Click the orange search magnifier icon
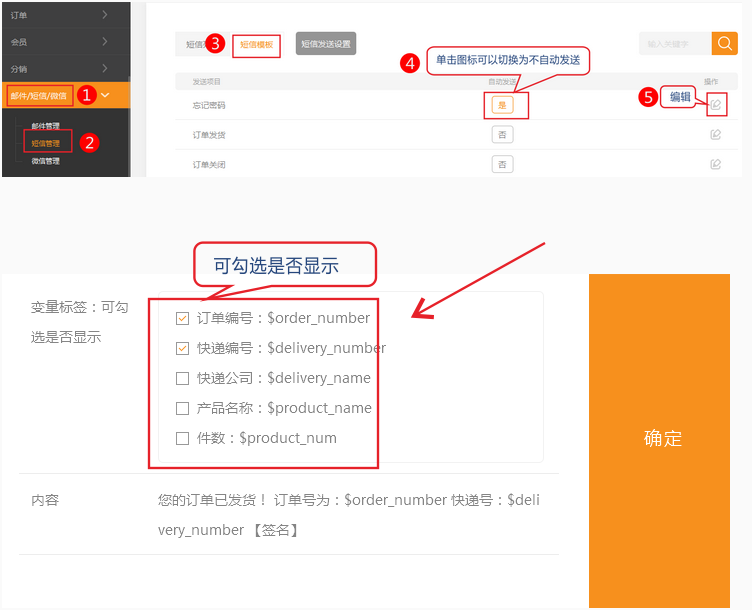752x610 pixels. pyautogui.click(x=724, y=44)
